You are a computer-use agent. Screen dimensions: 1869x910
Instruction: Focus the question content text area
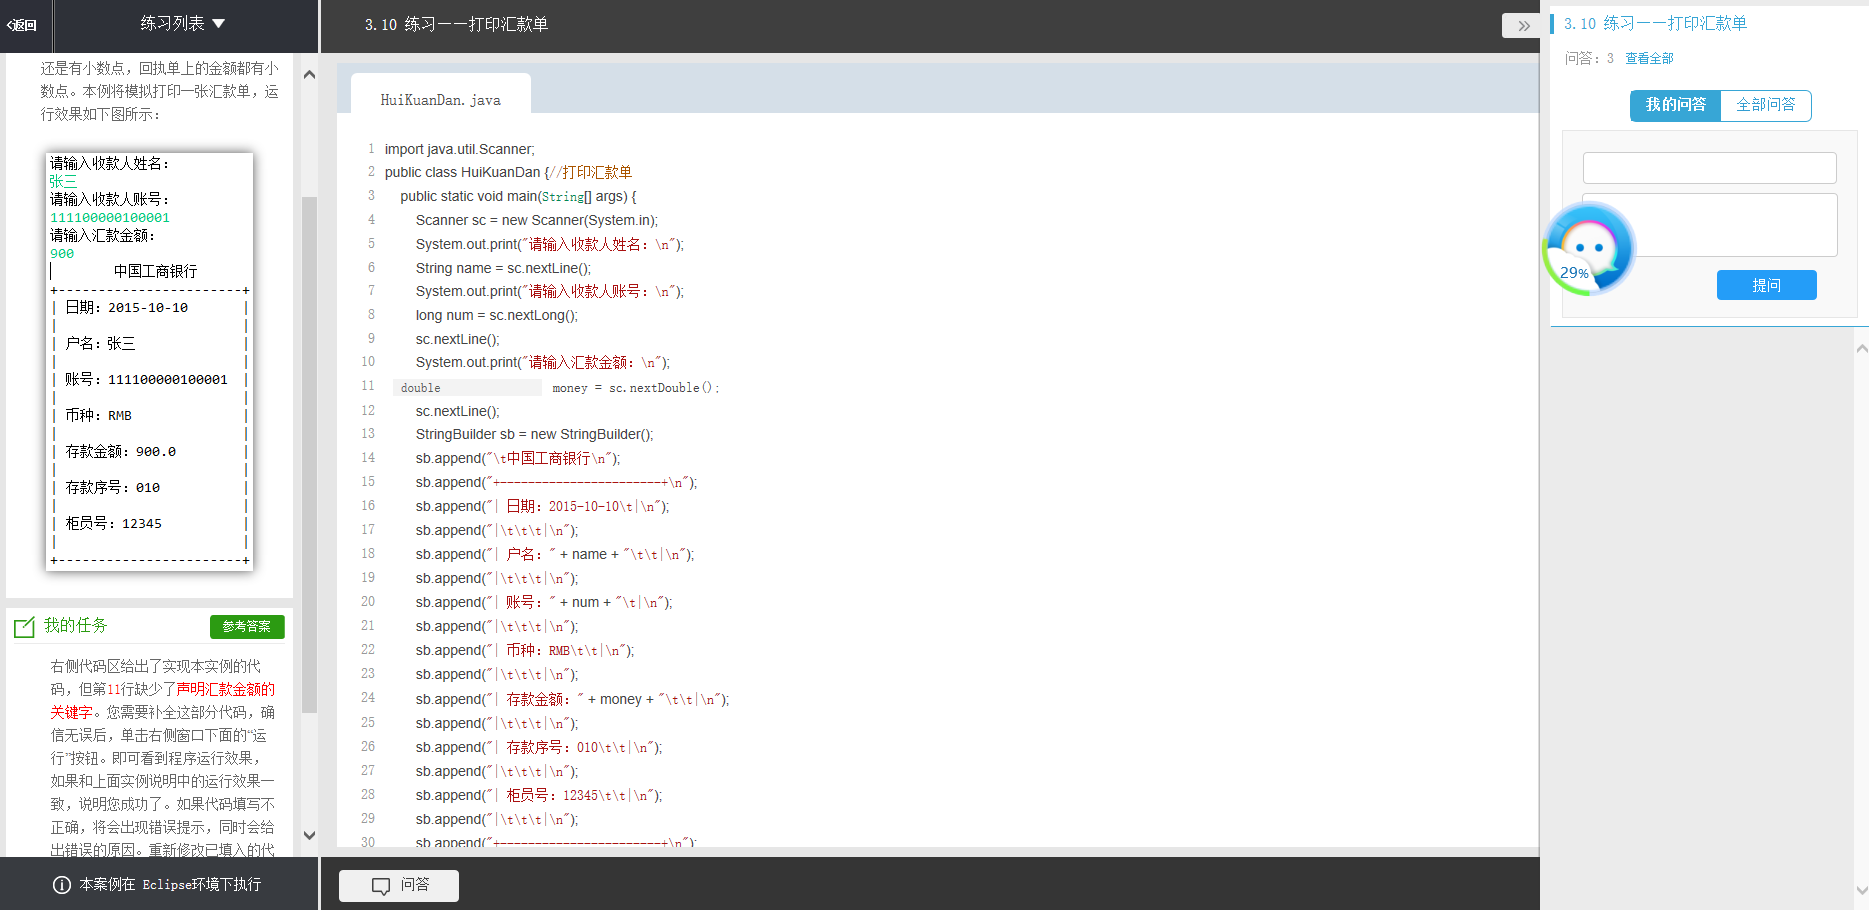click(x=1710, y=225)
